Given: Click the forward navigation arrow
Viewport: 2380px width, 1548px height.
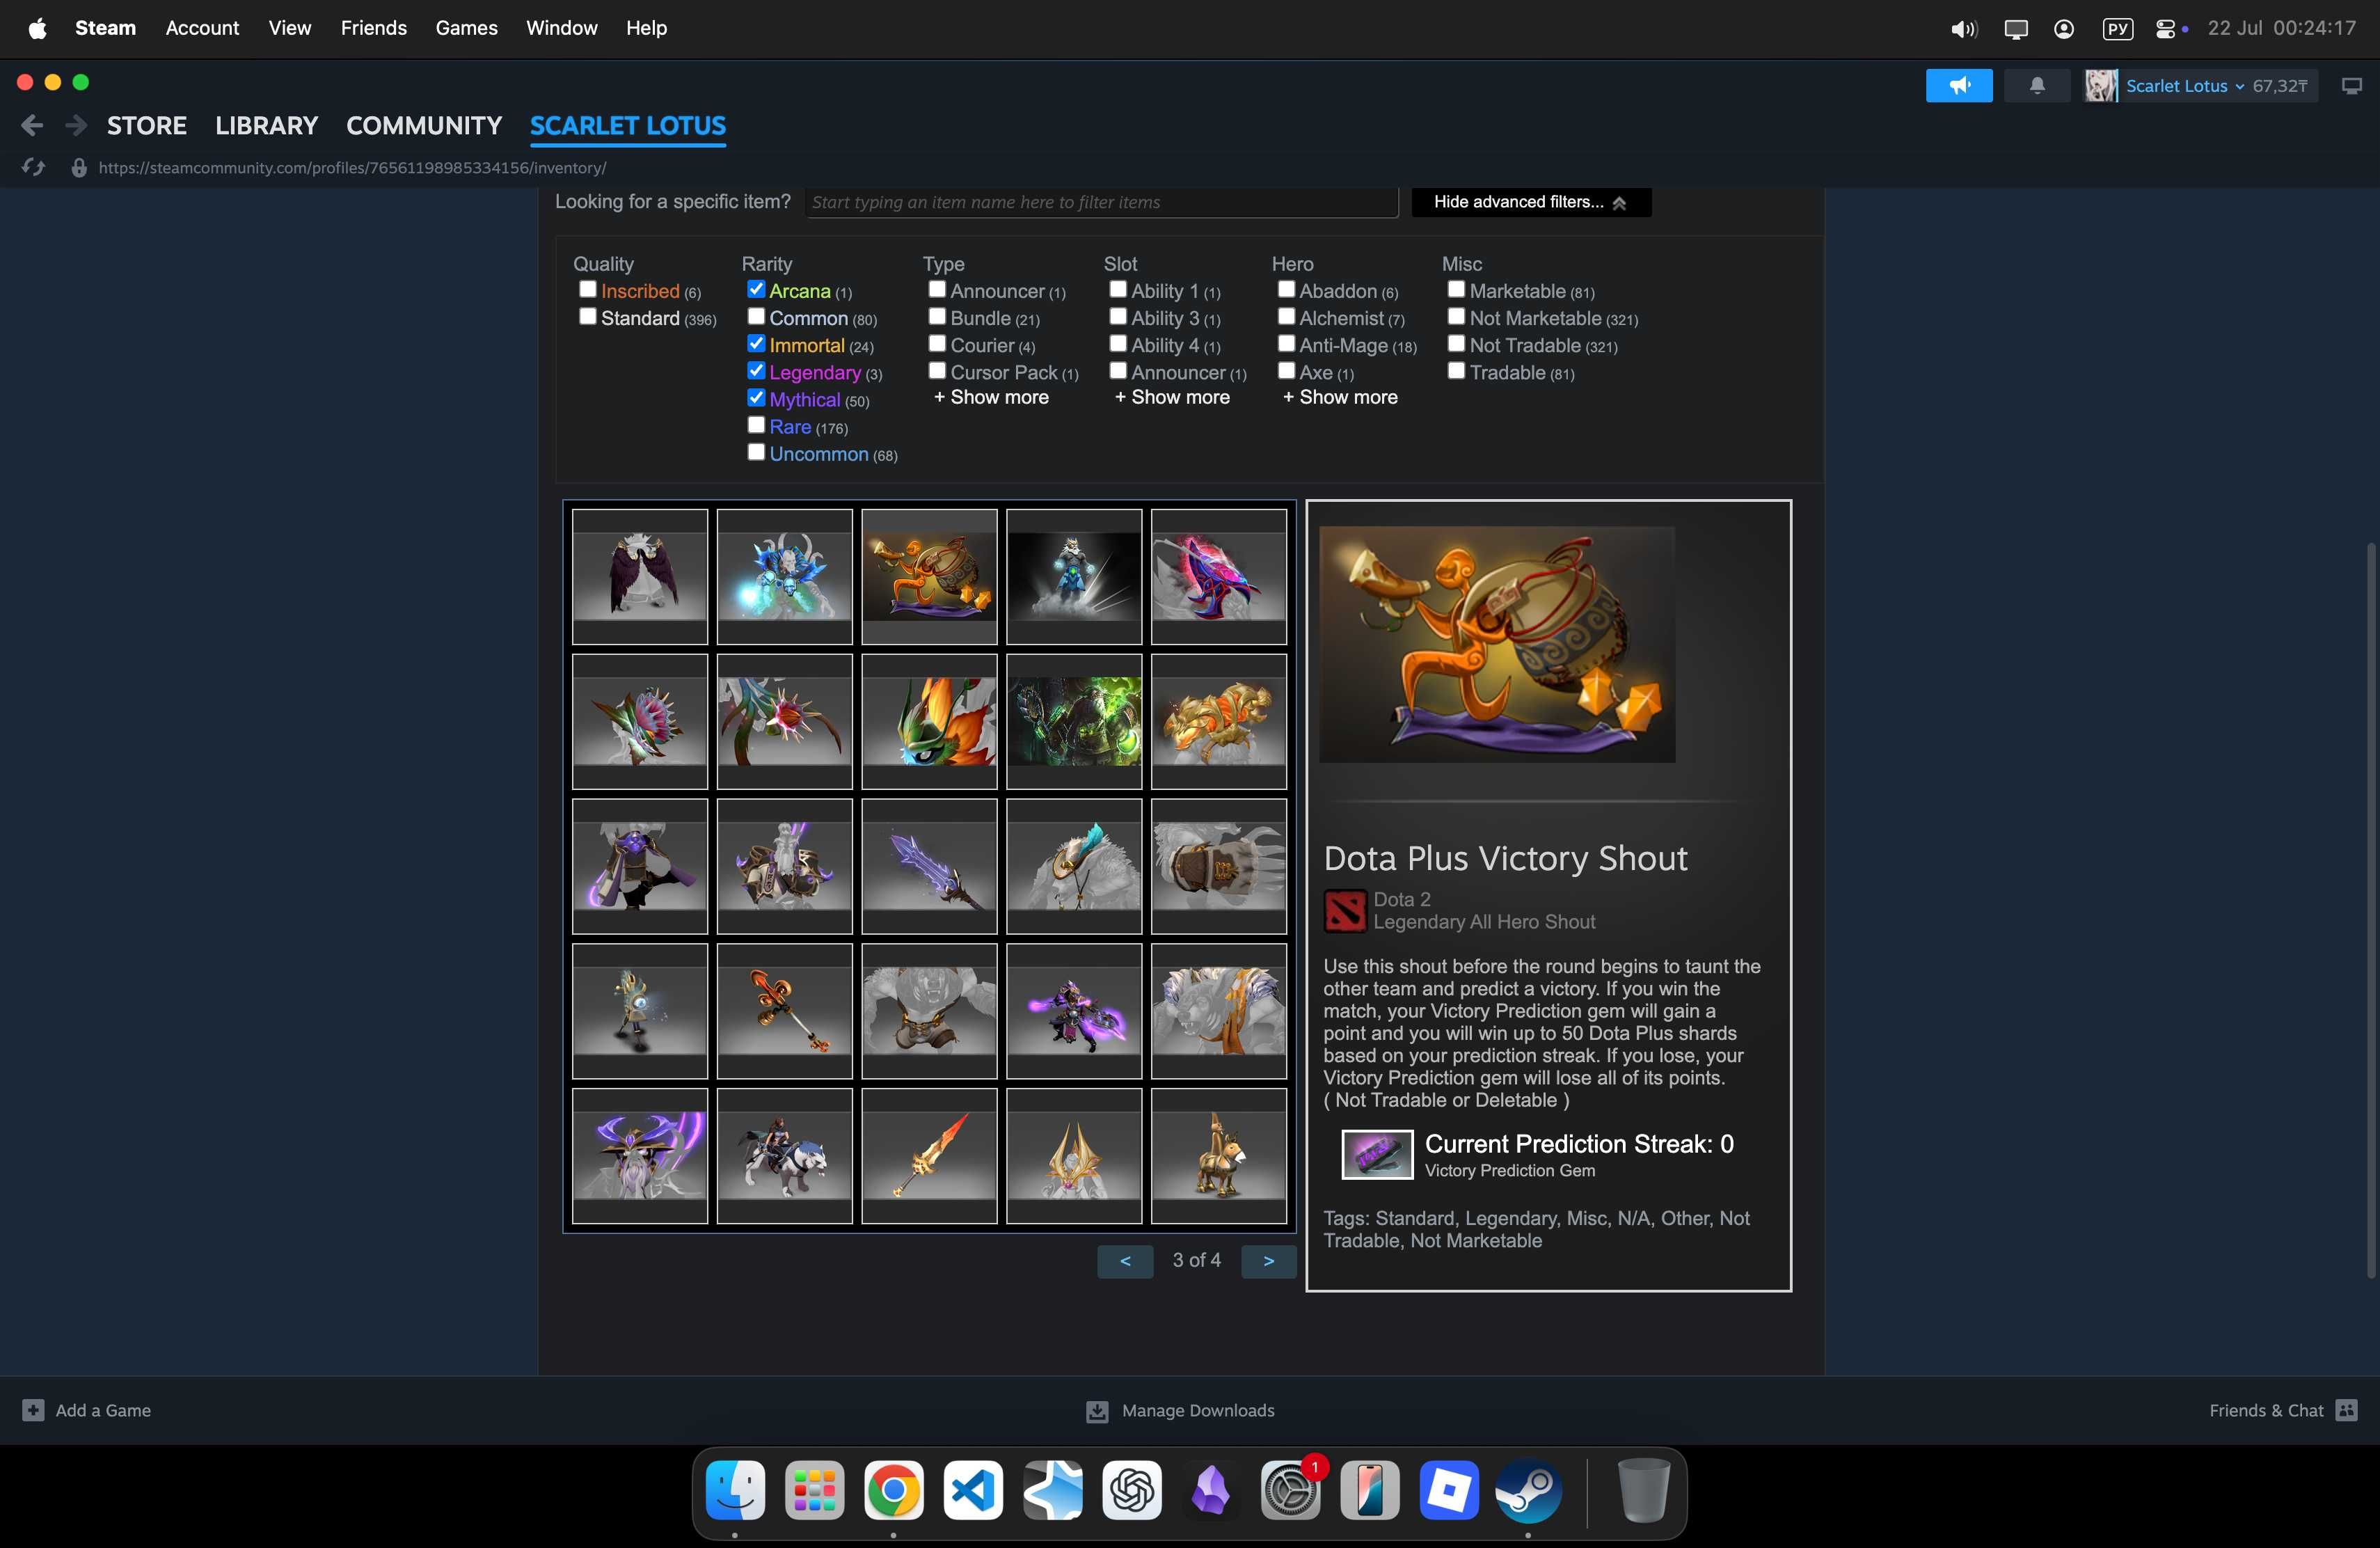Looking at the screenshot, I should pos(75,126).
